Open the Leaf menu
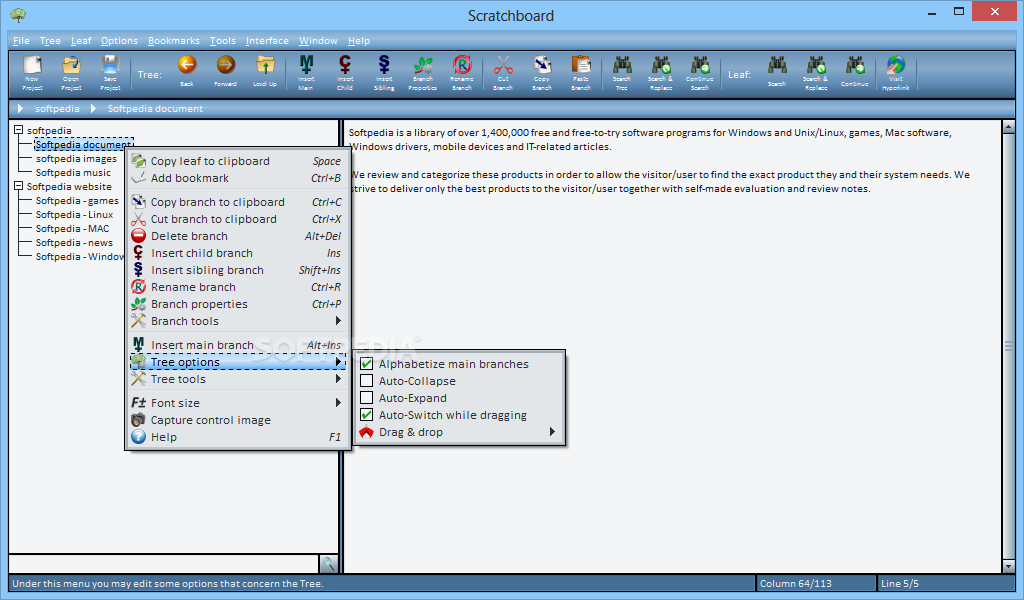 pyautogui.click(x=81, y=40)
